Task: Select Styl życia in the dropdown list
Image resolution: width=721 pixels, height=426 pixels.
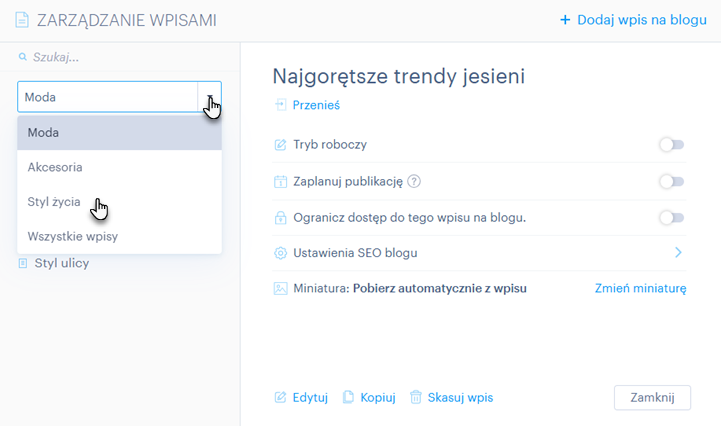Action: pyautogui.click(x=120, y=201)
